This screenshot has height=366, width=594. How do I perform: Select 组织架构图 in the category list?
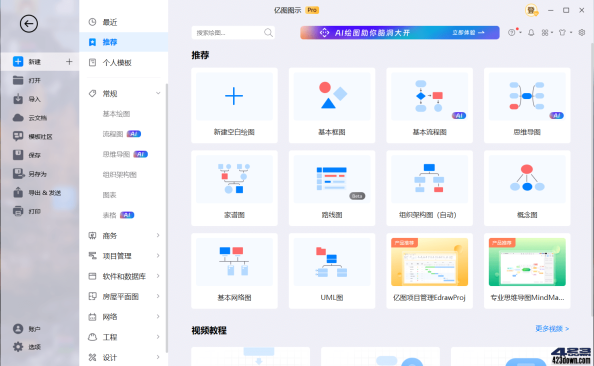(x=119, y=175)
